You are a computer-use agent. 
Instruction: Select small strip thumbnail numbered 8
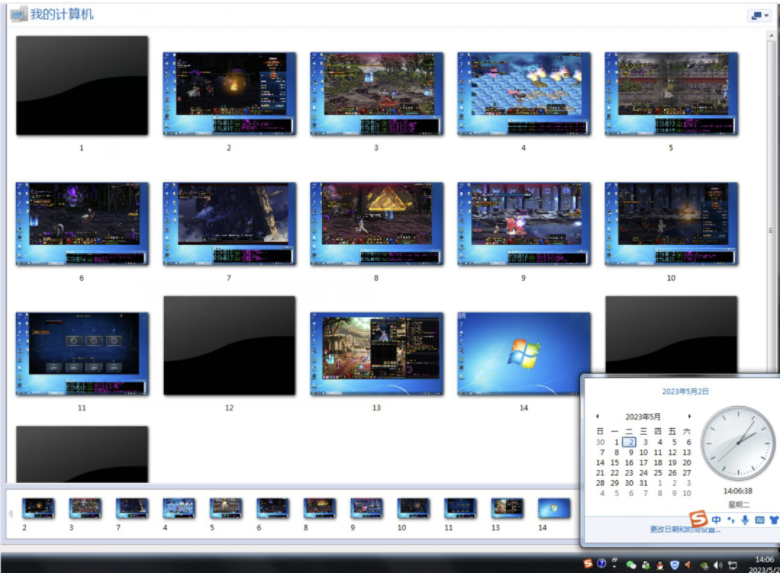[319, 508]
